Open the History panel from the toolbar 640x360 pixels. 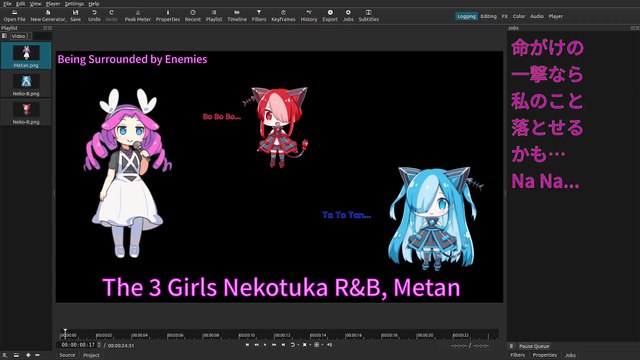(x=309, y=16)
